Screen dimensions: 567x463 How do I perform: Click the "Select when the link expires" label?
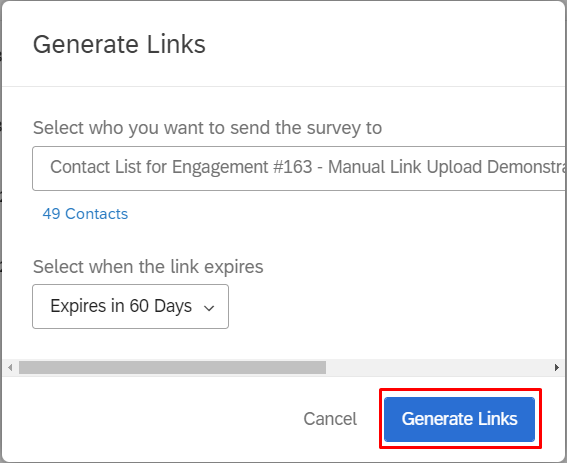[148, 267]
